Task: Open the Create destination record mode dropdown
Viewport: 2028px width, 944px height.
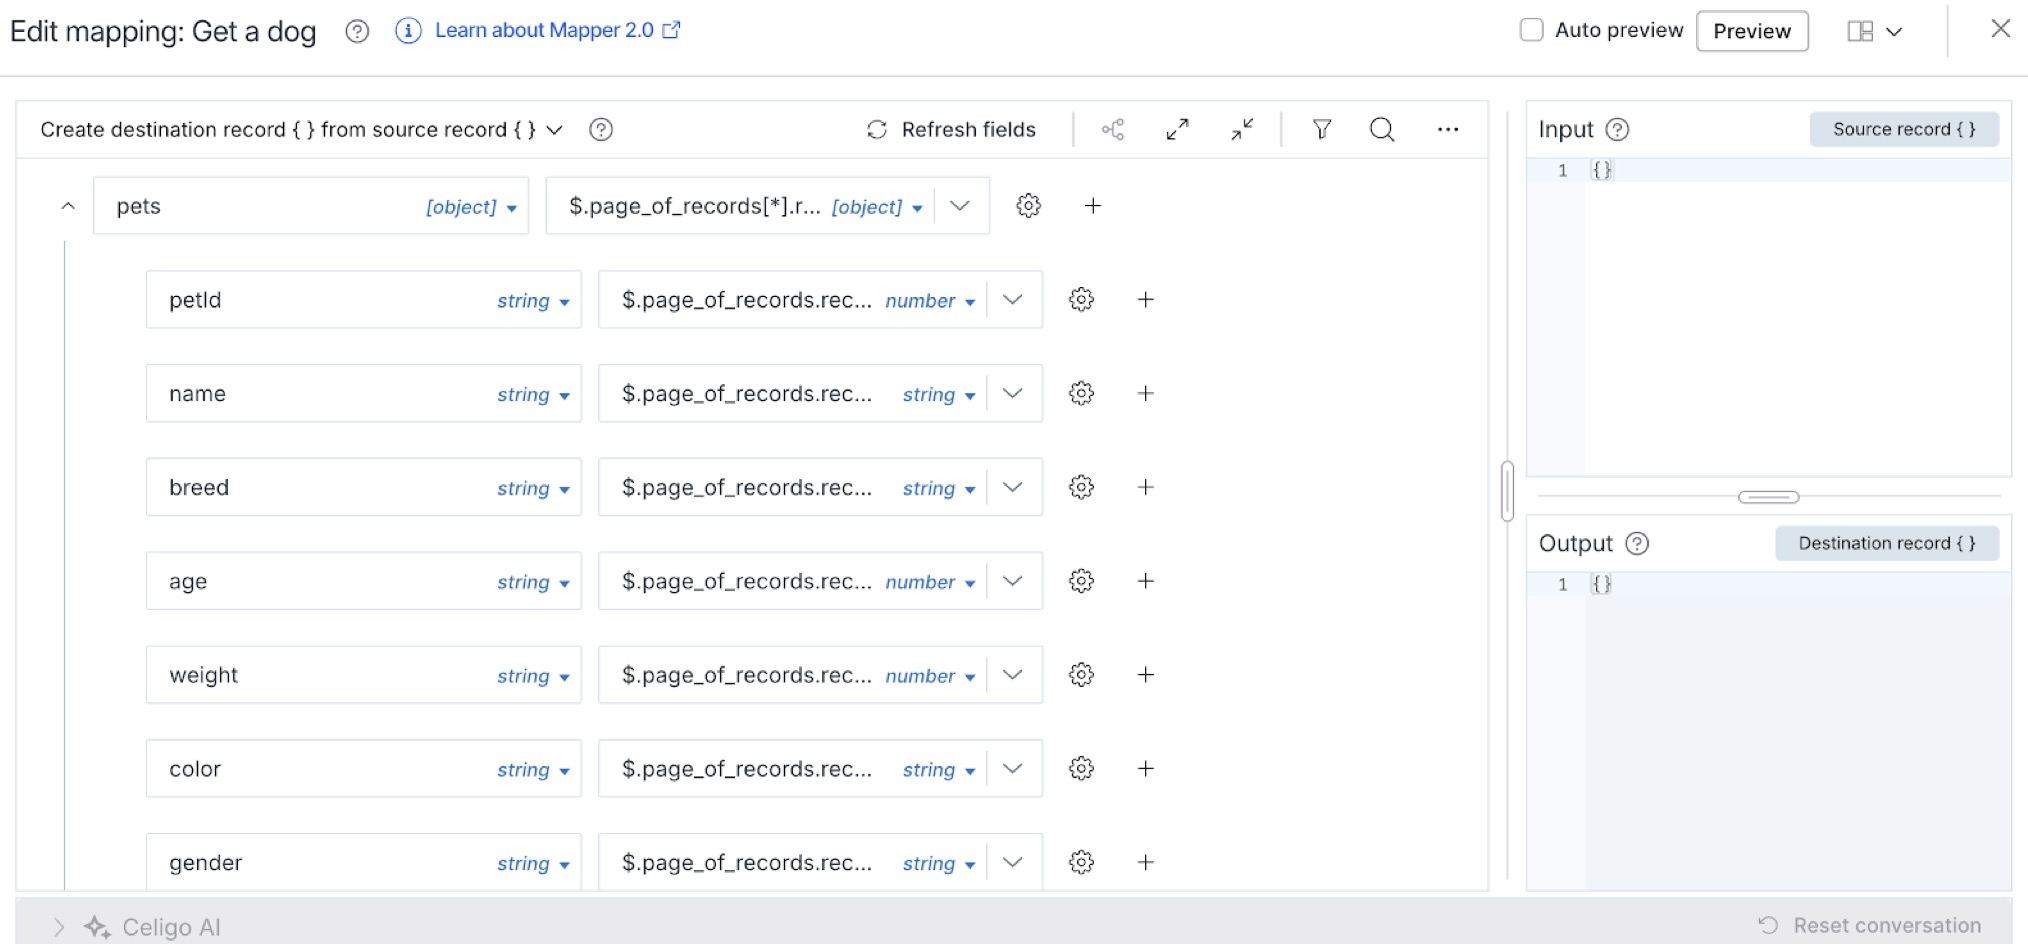Action: click(x=301, y=130)
